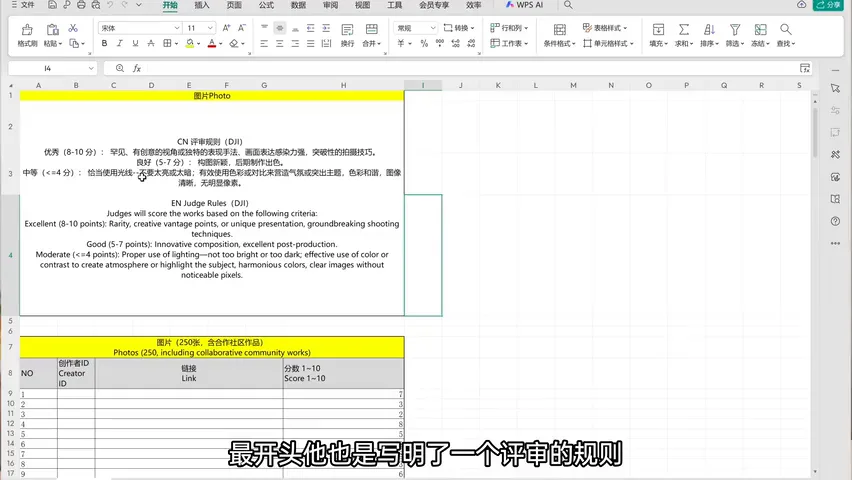Click the Cell Style (单元格样式) button
This screenshot has width=852, height=480.
coord(608,43)
